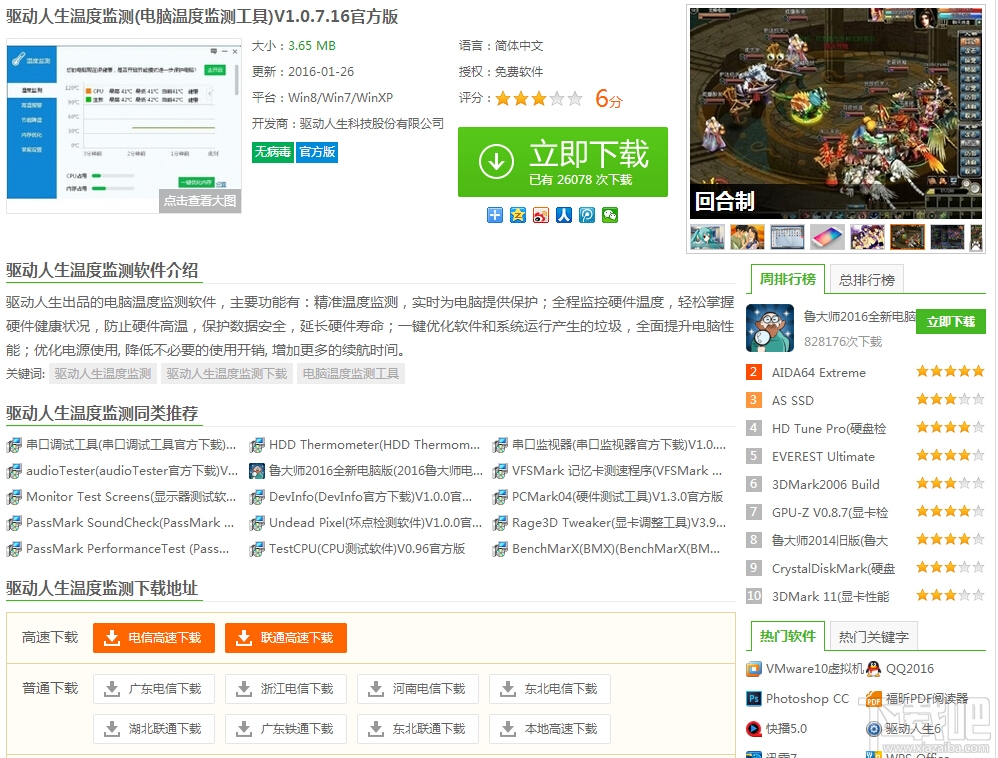The image size is (998, 758).
Task: Click green 无病毒 badge
Action: click(x=272, y=152)
